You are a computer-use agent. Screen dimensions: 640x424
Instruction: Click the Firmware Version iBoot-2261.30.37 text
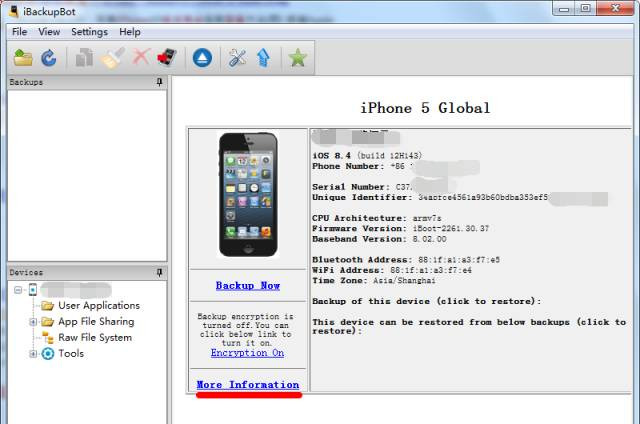[x=400, y=229]
